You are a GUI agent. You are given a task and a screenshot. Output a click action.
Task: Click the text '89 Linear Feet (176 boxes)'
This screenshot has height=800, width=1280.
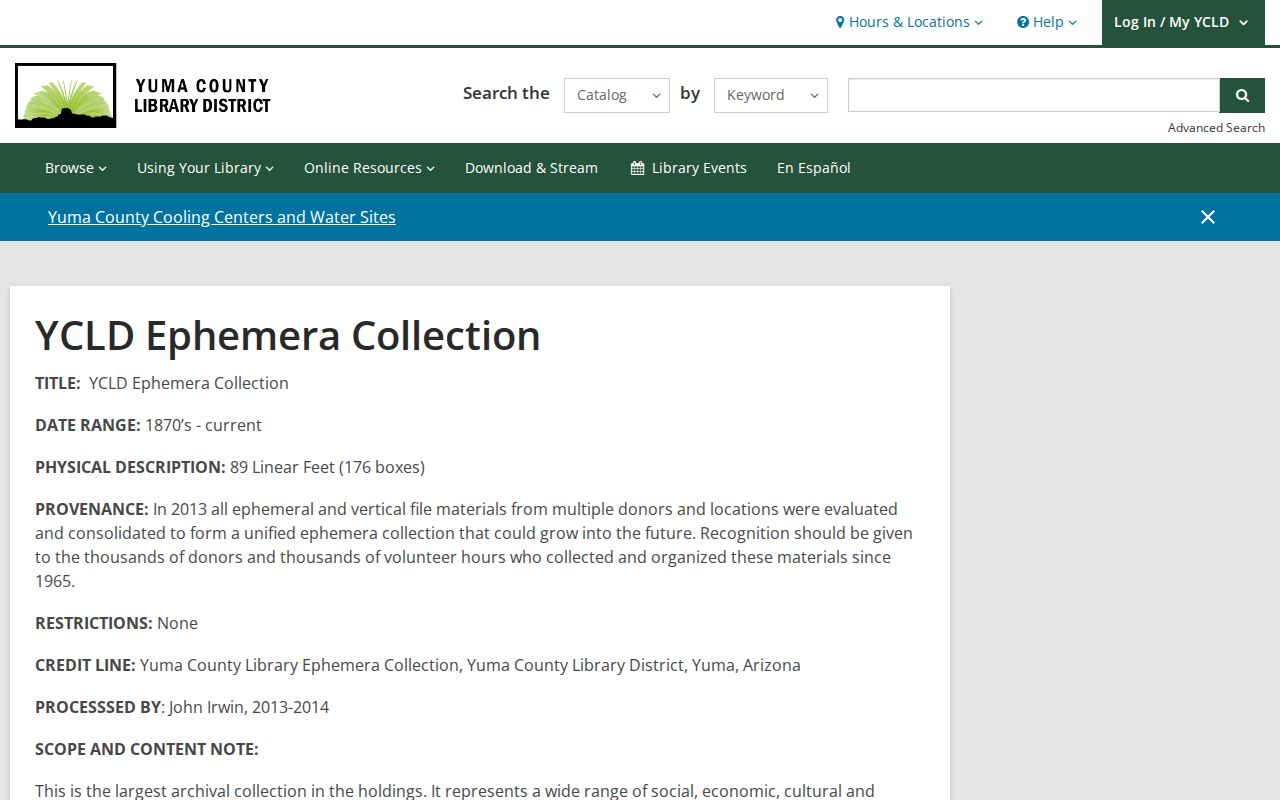(x=327, y=467)
